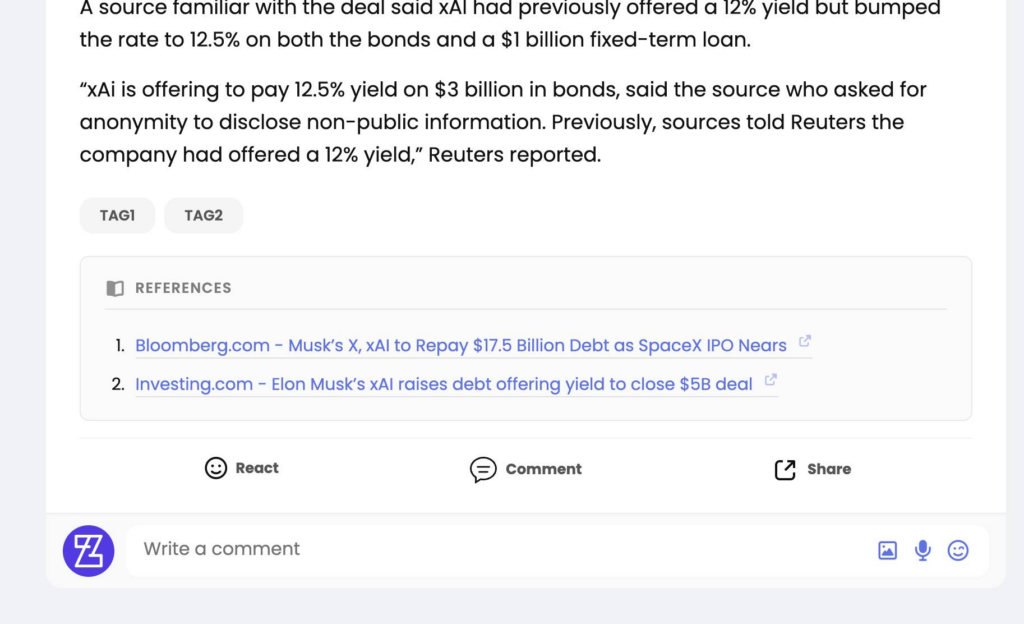1024x624 pixels.
Task: Open emoji picker in comment box
Action: 958,550
